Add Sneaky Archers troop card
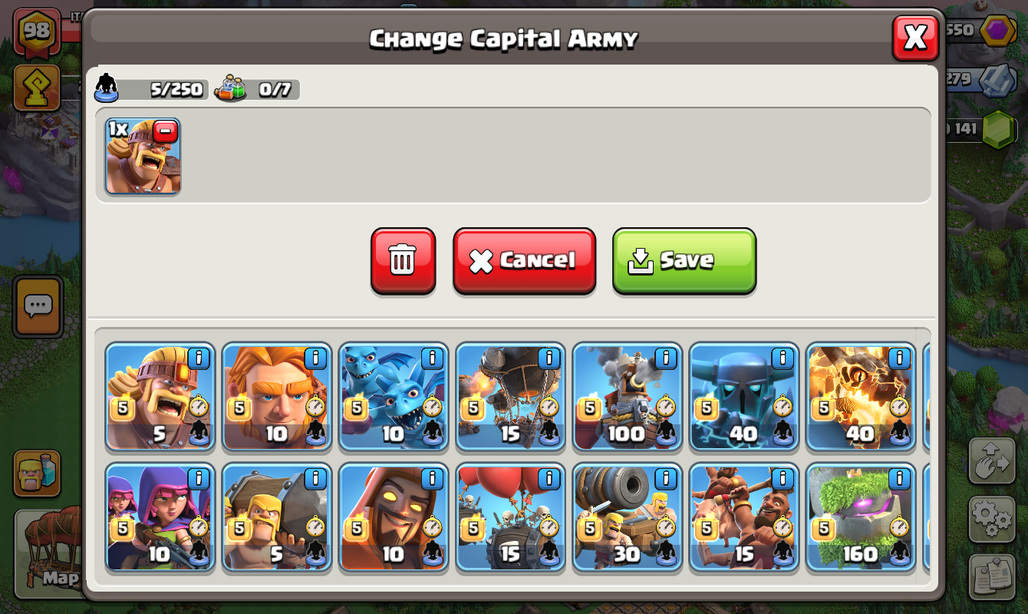 [x=160, y=518]
